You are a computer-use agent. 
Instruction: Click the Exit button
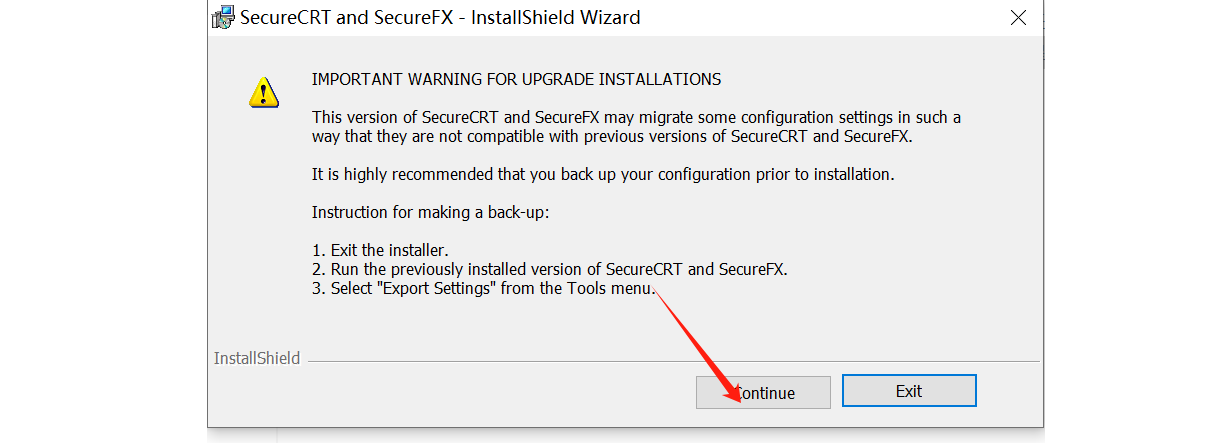[x=909, y=391]
